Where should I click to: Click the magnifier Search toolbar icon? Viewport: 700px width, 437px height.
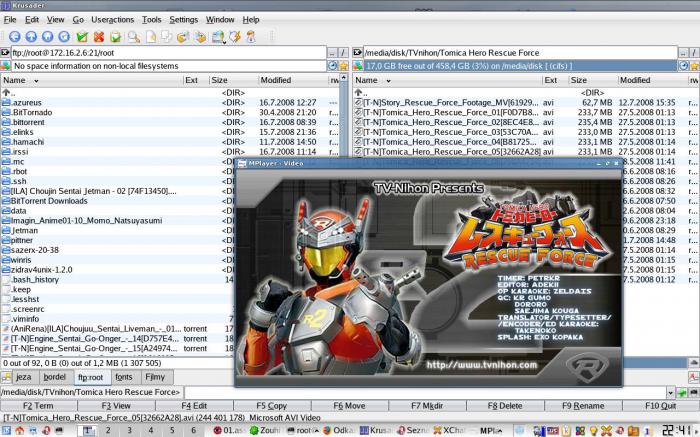click(x=133, y=37)
